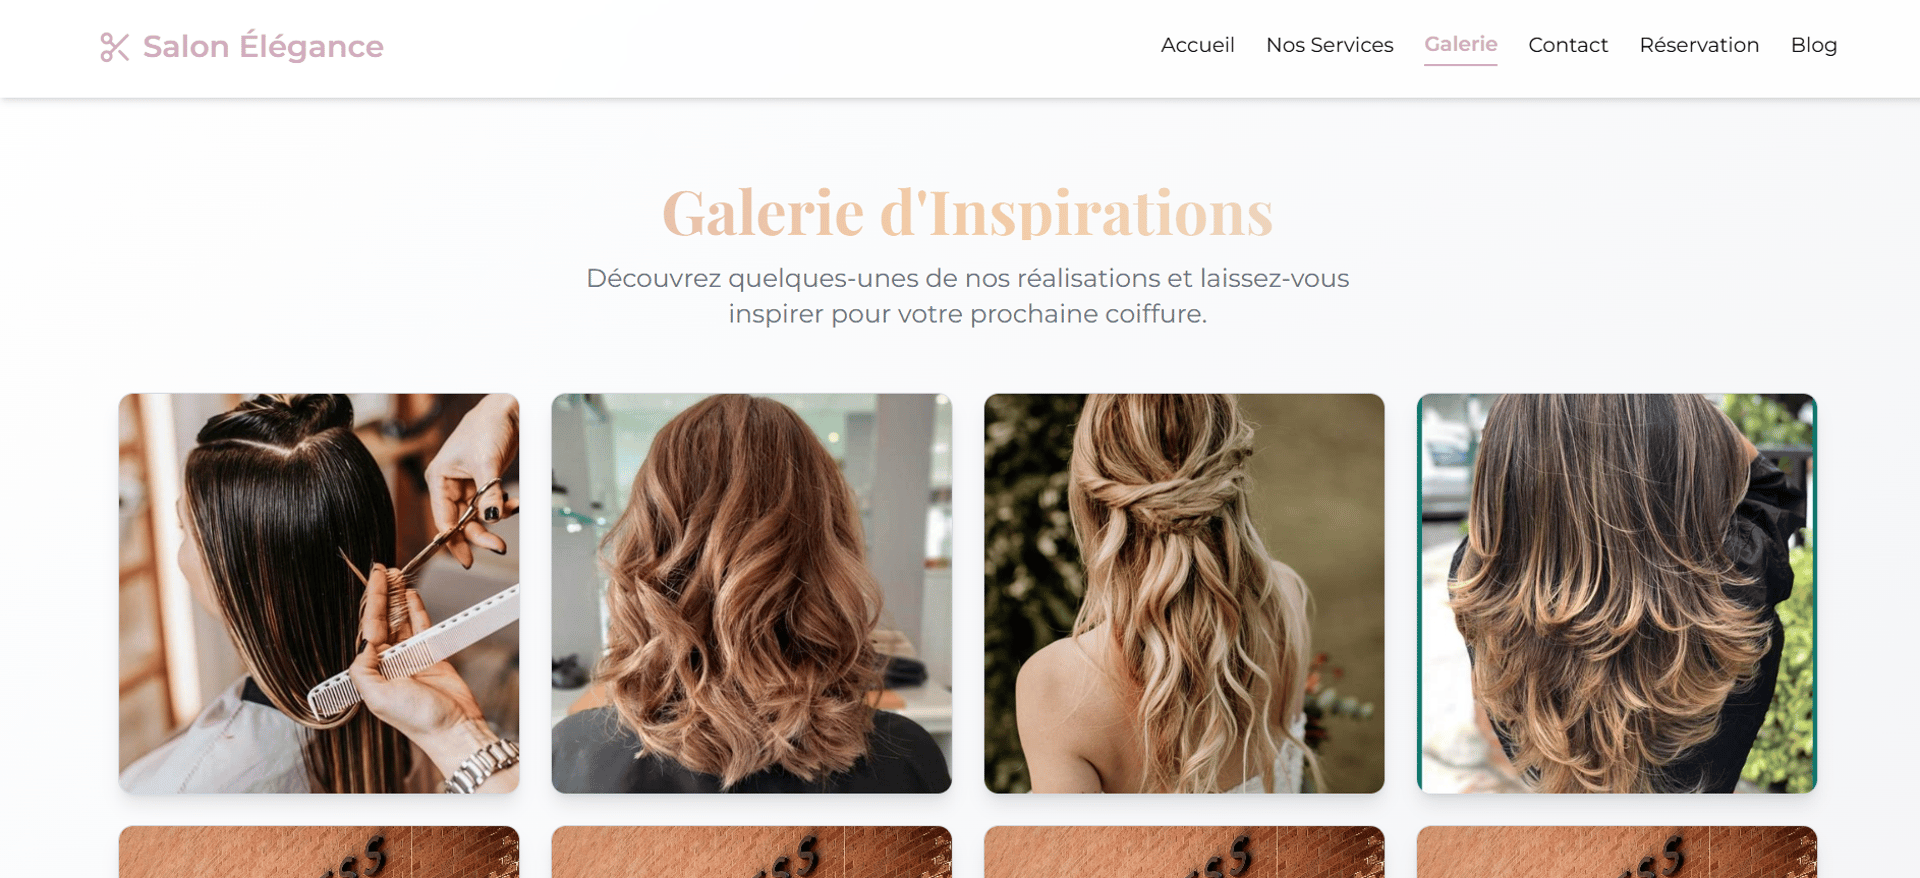Click empty space in the white navigation bar
Viewport: 1920px width, 878px height.
pos(760,48)
